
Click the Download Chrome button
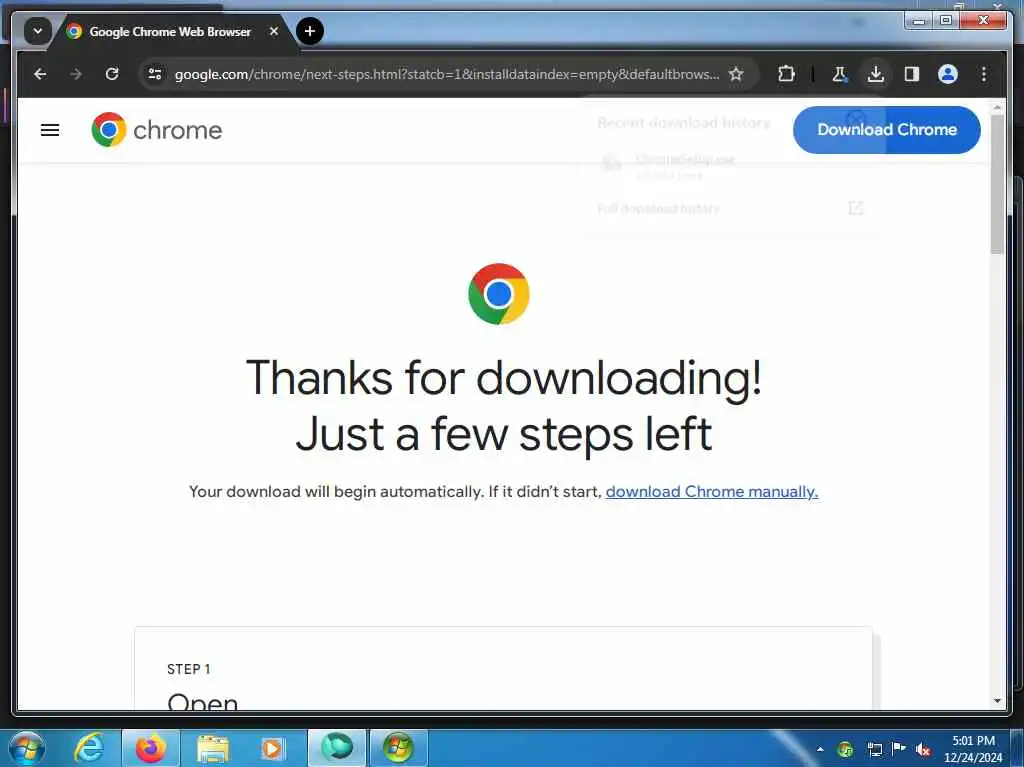886,129
